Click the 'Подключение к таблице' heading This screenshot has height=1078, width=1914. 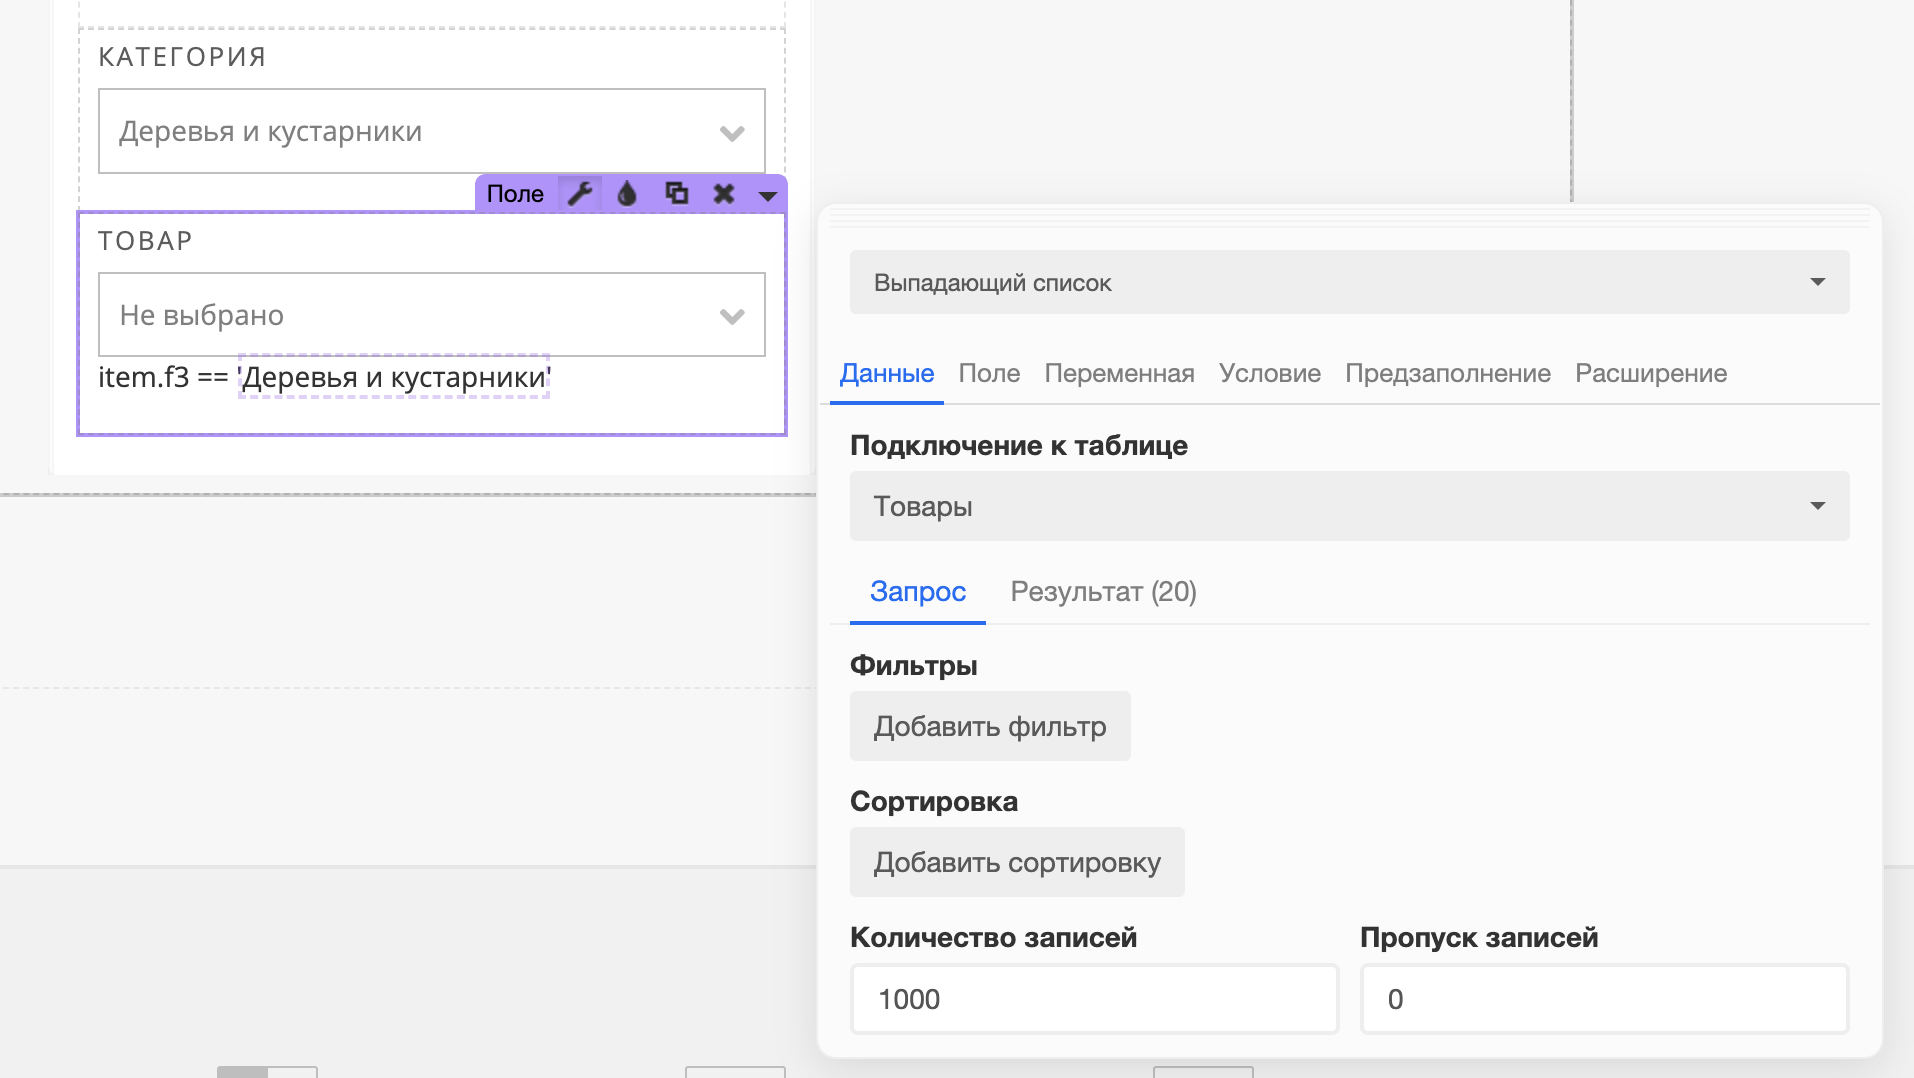(1019, 446)
